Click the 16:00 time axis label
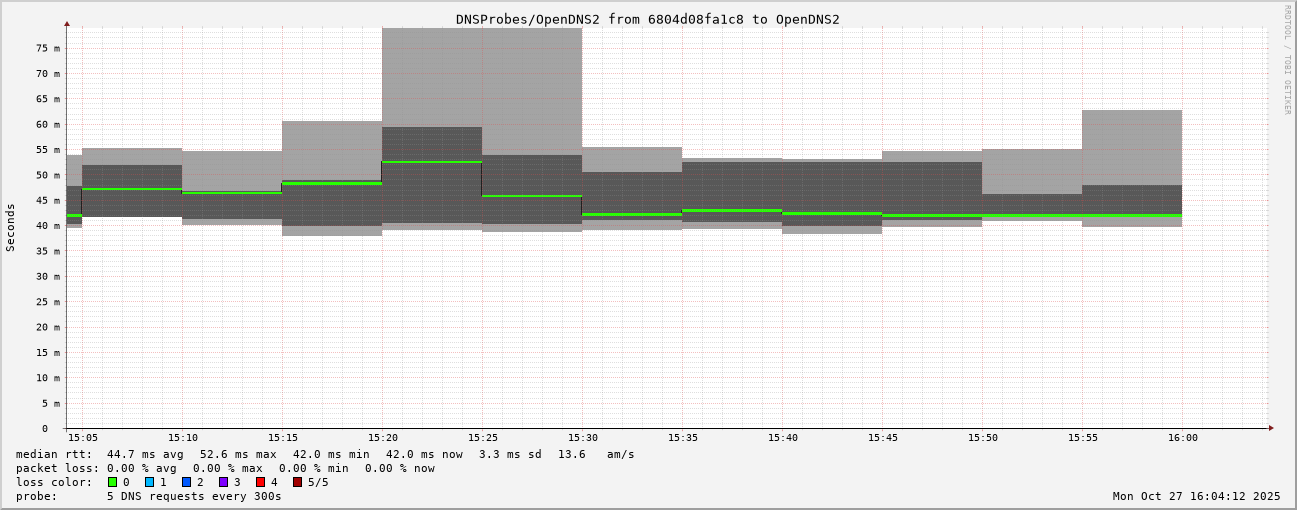Screen dimensions: 1297x510 [x=1182, y=438]
